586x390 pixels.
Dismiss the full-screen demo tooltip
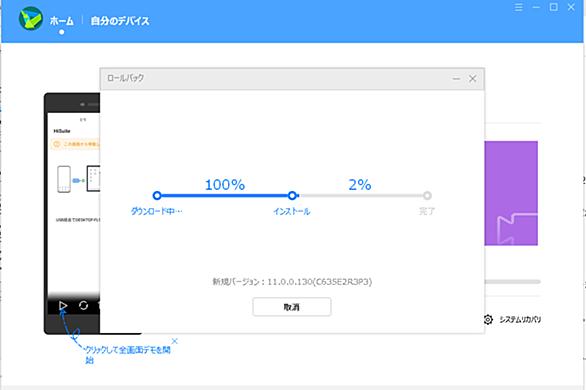174,341
